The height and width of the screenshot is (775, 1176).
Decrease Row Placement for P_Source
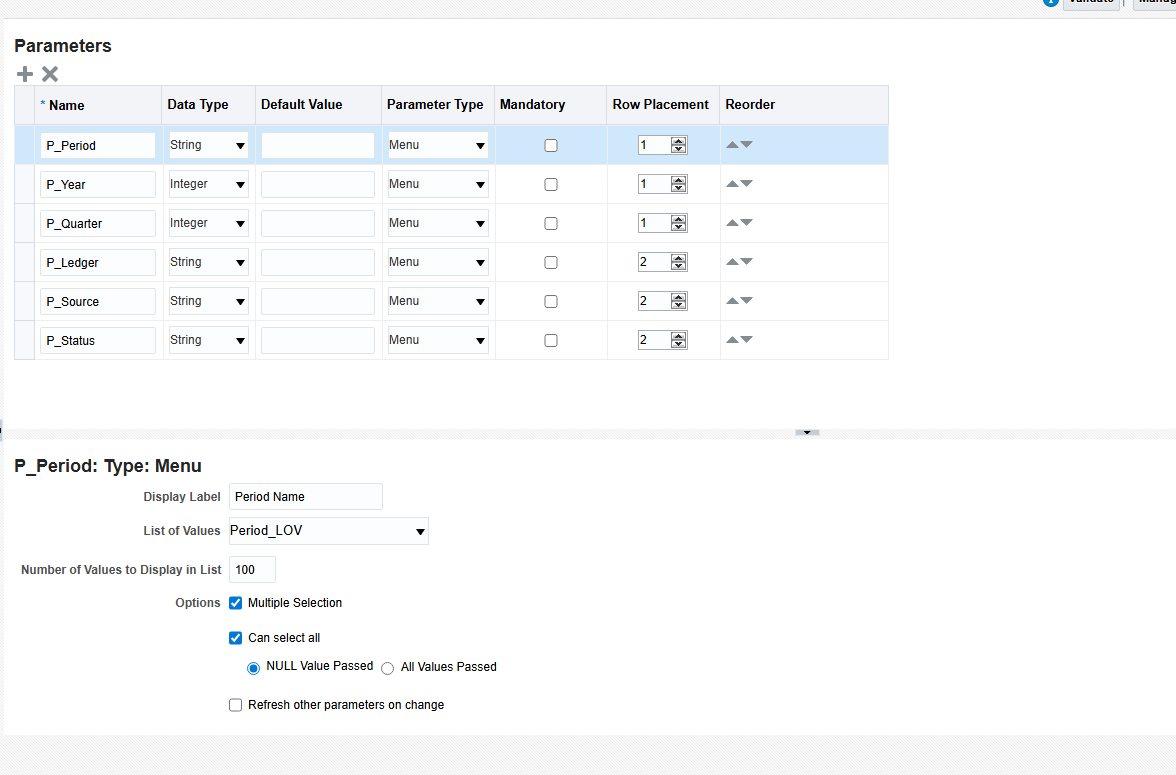(679, 305)
